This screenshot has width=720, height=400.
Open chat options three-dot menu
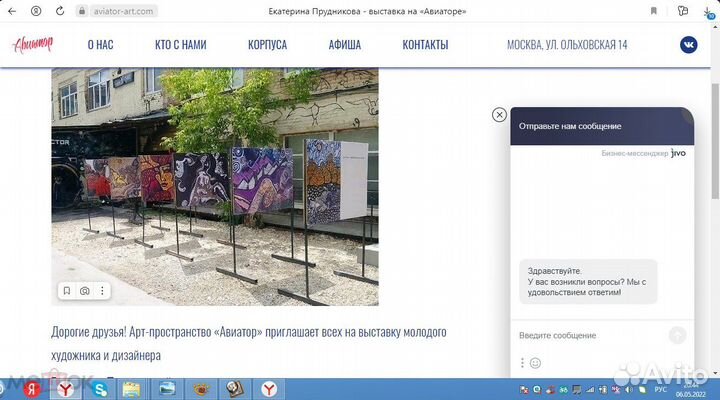(522, 363)
